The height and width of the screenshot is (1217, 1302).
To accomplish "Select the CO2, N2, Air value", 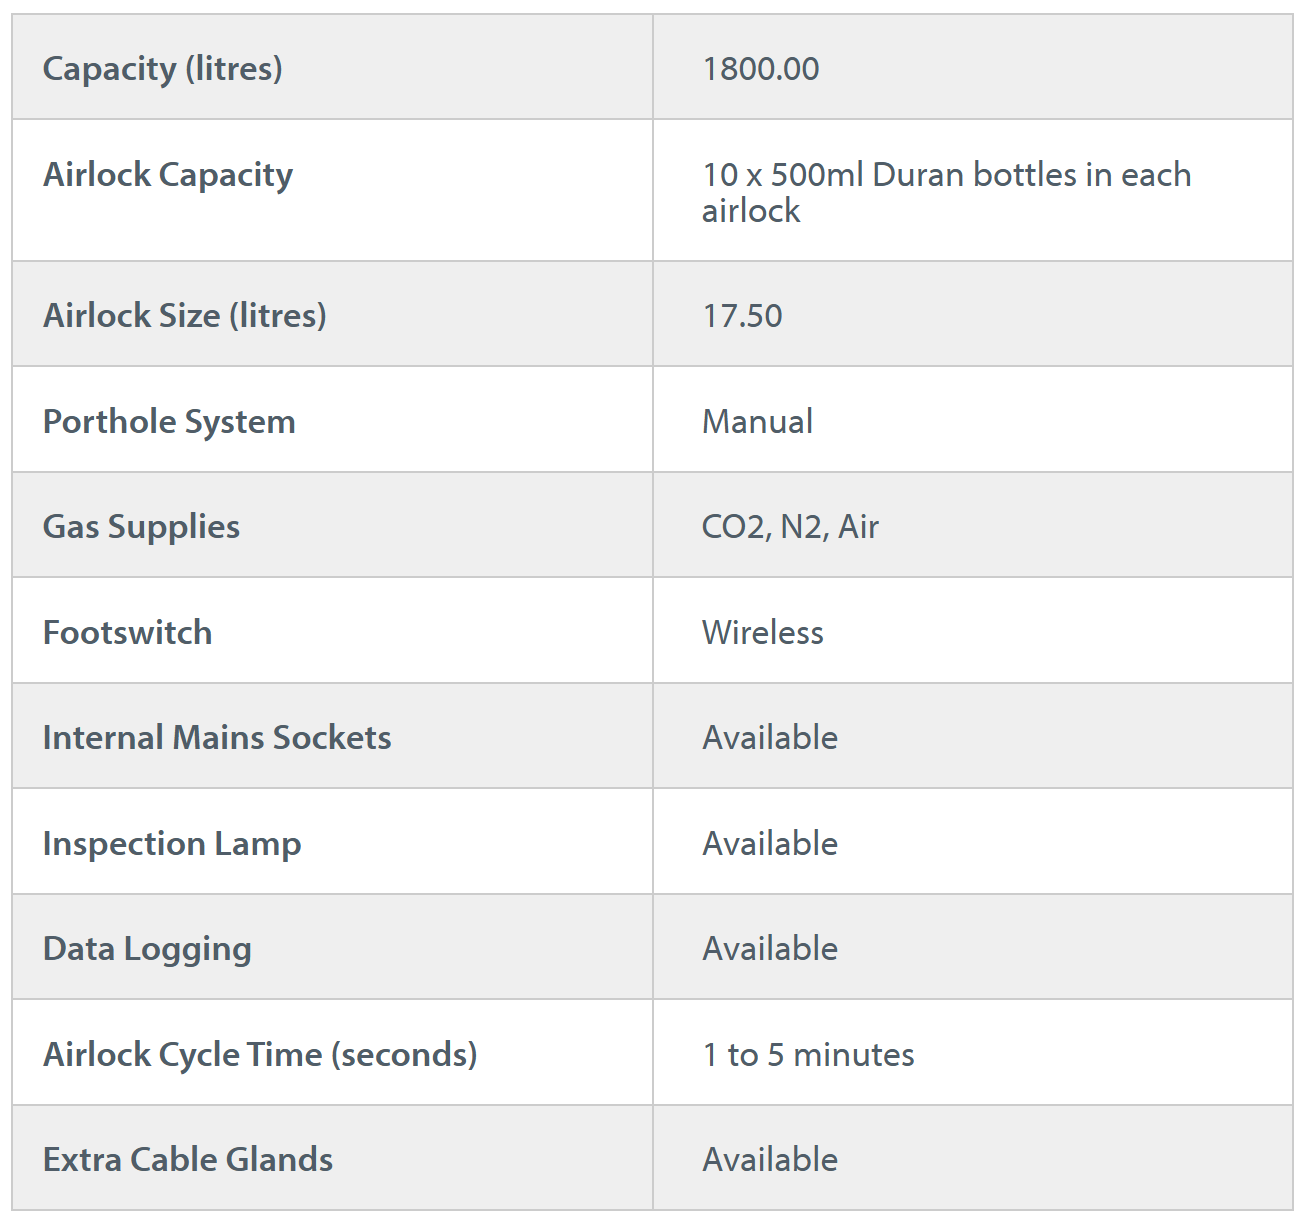I will click(x=790, y=527).
